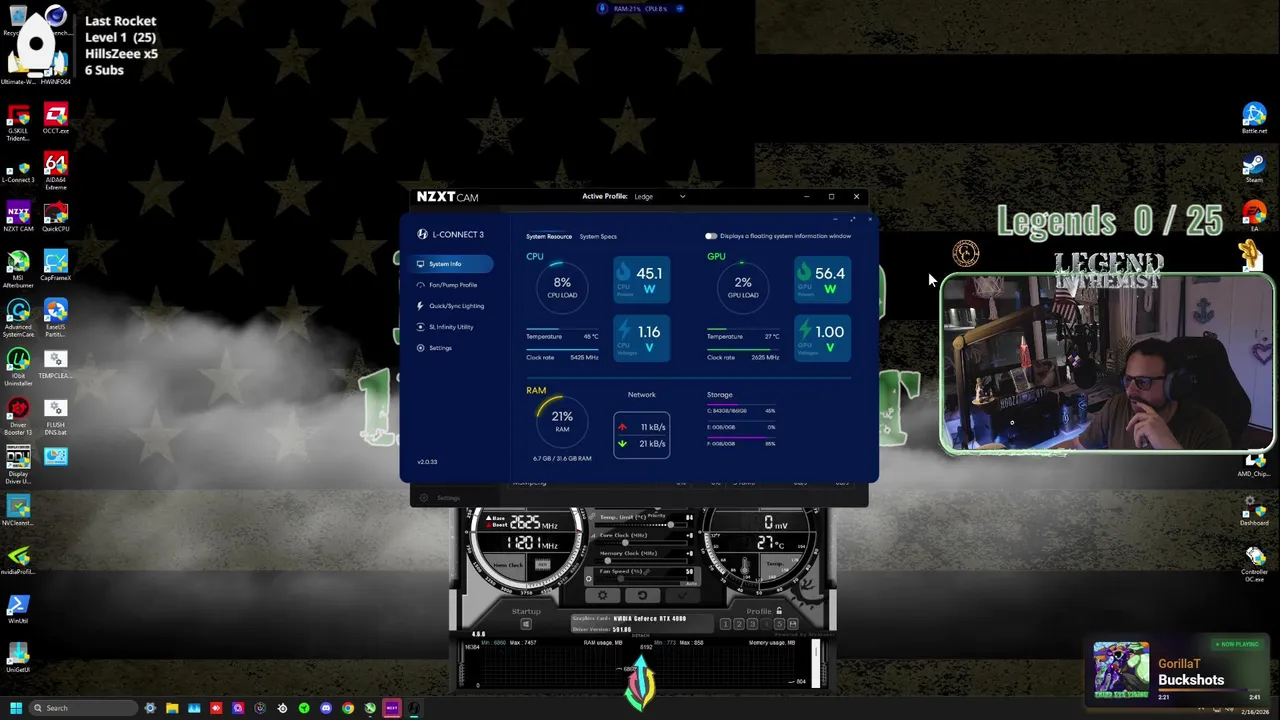Open MSI Afterburner desktop icon
Viewport: 1280px width, 720px height.
18,268
